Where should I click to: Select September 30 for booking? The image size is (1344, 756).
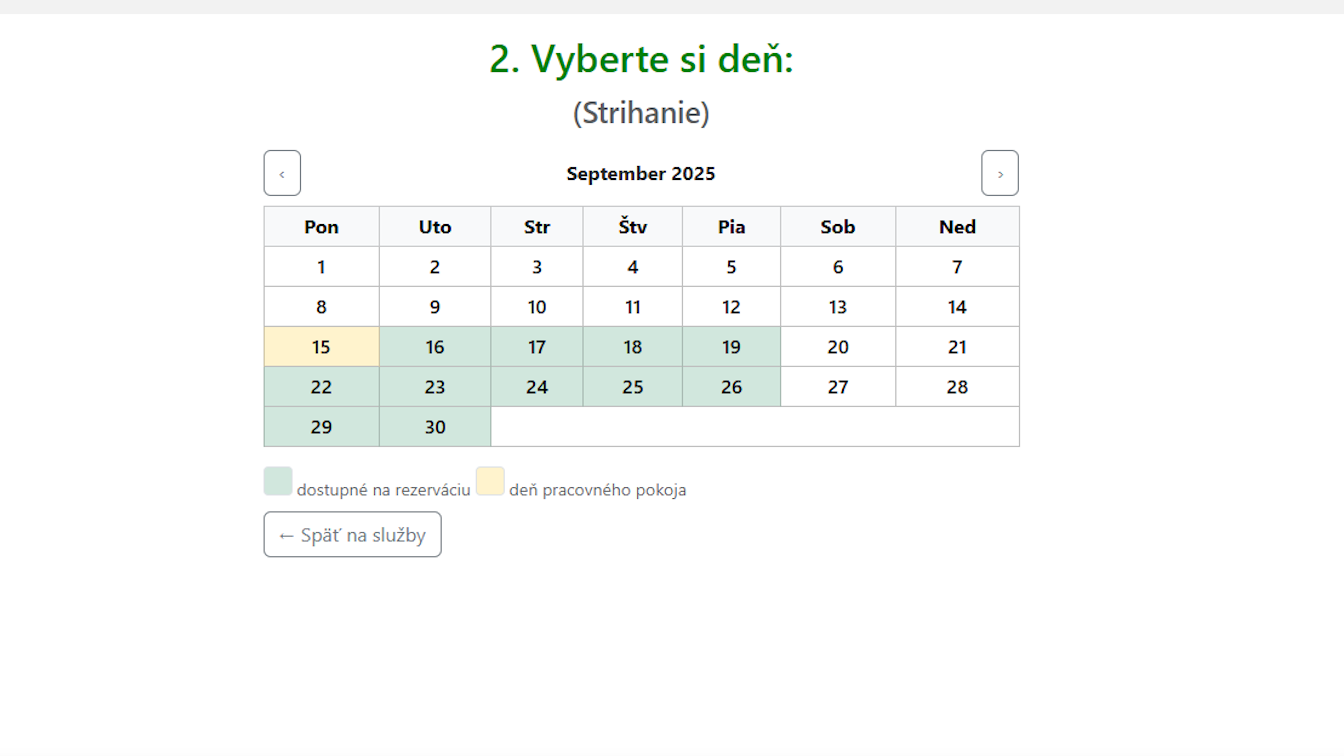pos(435,427)
